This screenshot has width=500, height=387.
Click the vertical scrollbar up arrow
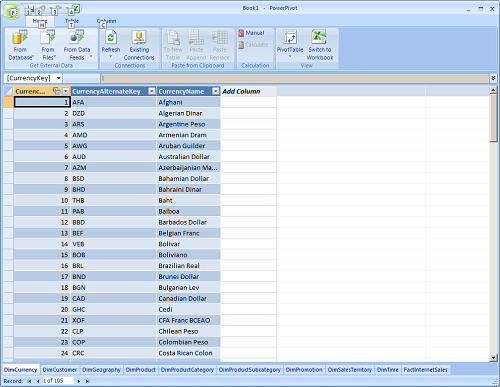coord(493,90)
